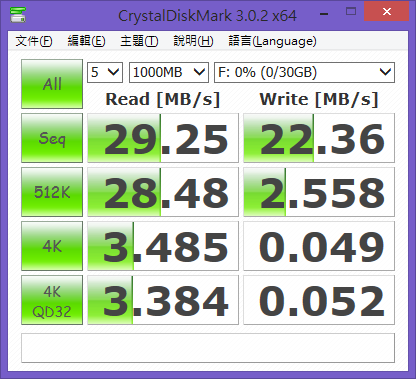
Task: Maximize the CrystalDiskMark window
Action: click(351, 12)
